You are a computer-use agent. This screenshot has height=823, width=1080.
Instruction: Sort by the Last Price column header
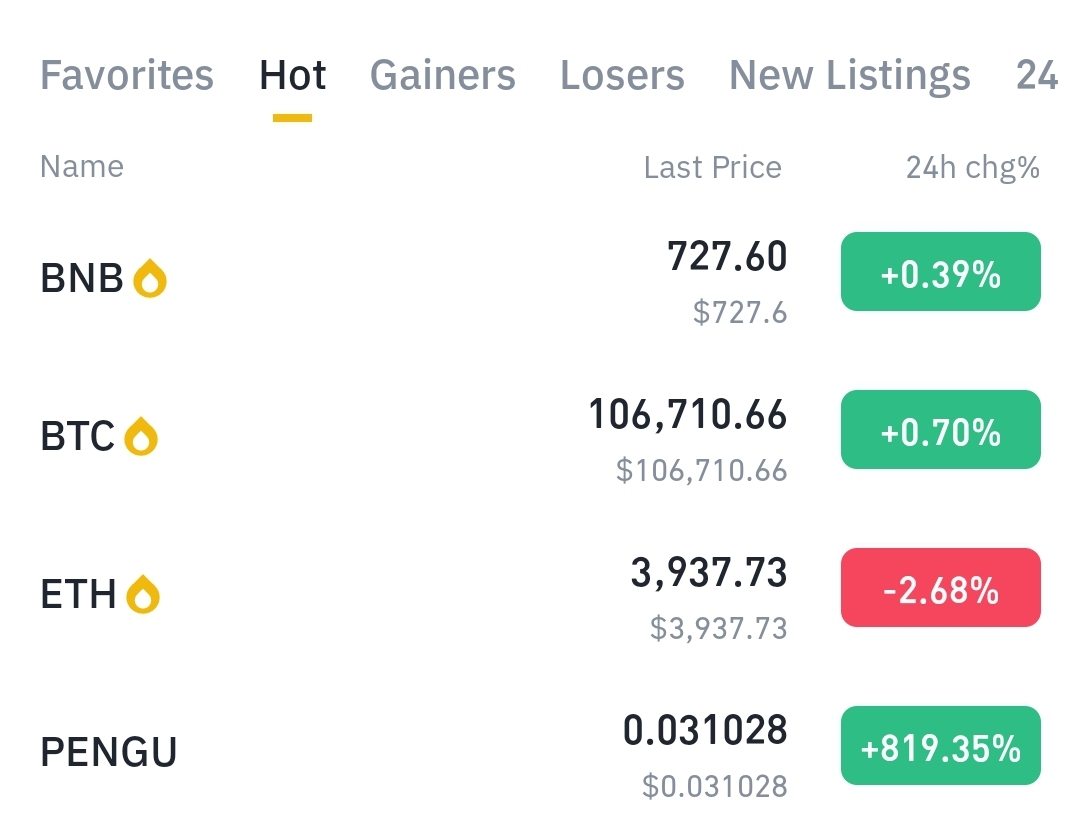tap(713, 167)
